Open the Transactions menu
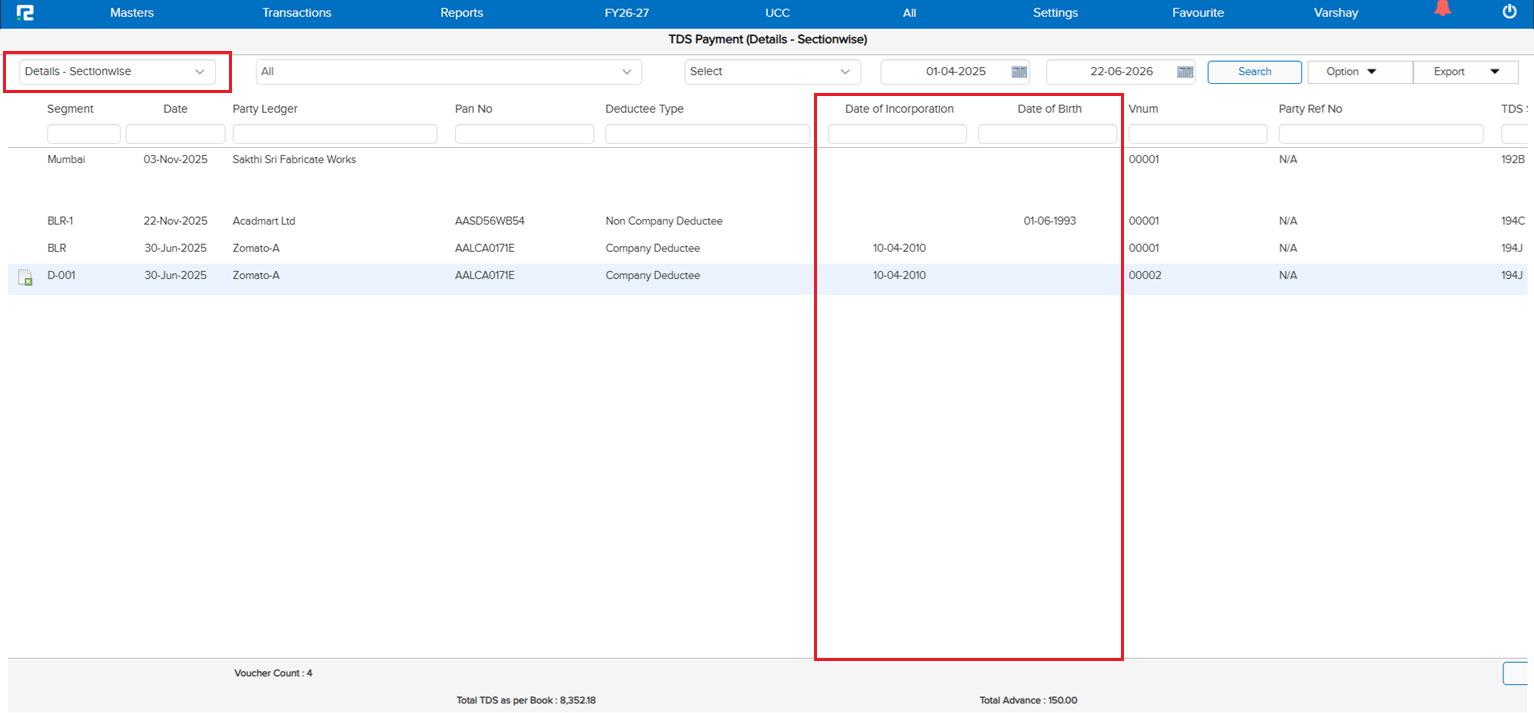 pyautogui.click(x=297, y=13)
